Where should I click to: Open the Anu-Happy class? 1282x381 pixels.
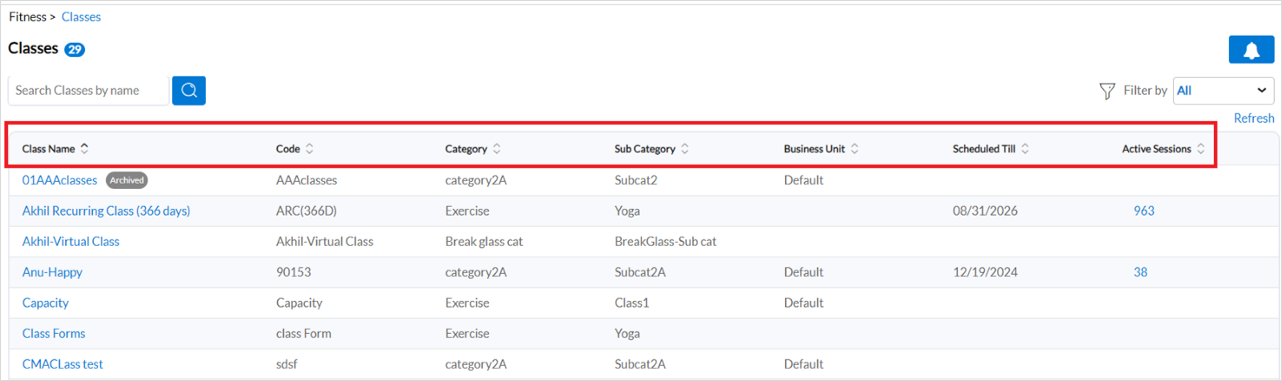pos(52,272)
